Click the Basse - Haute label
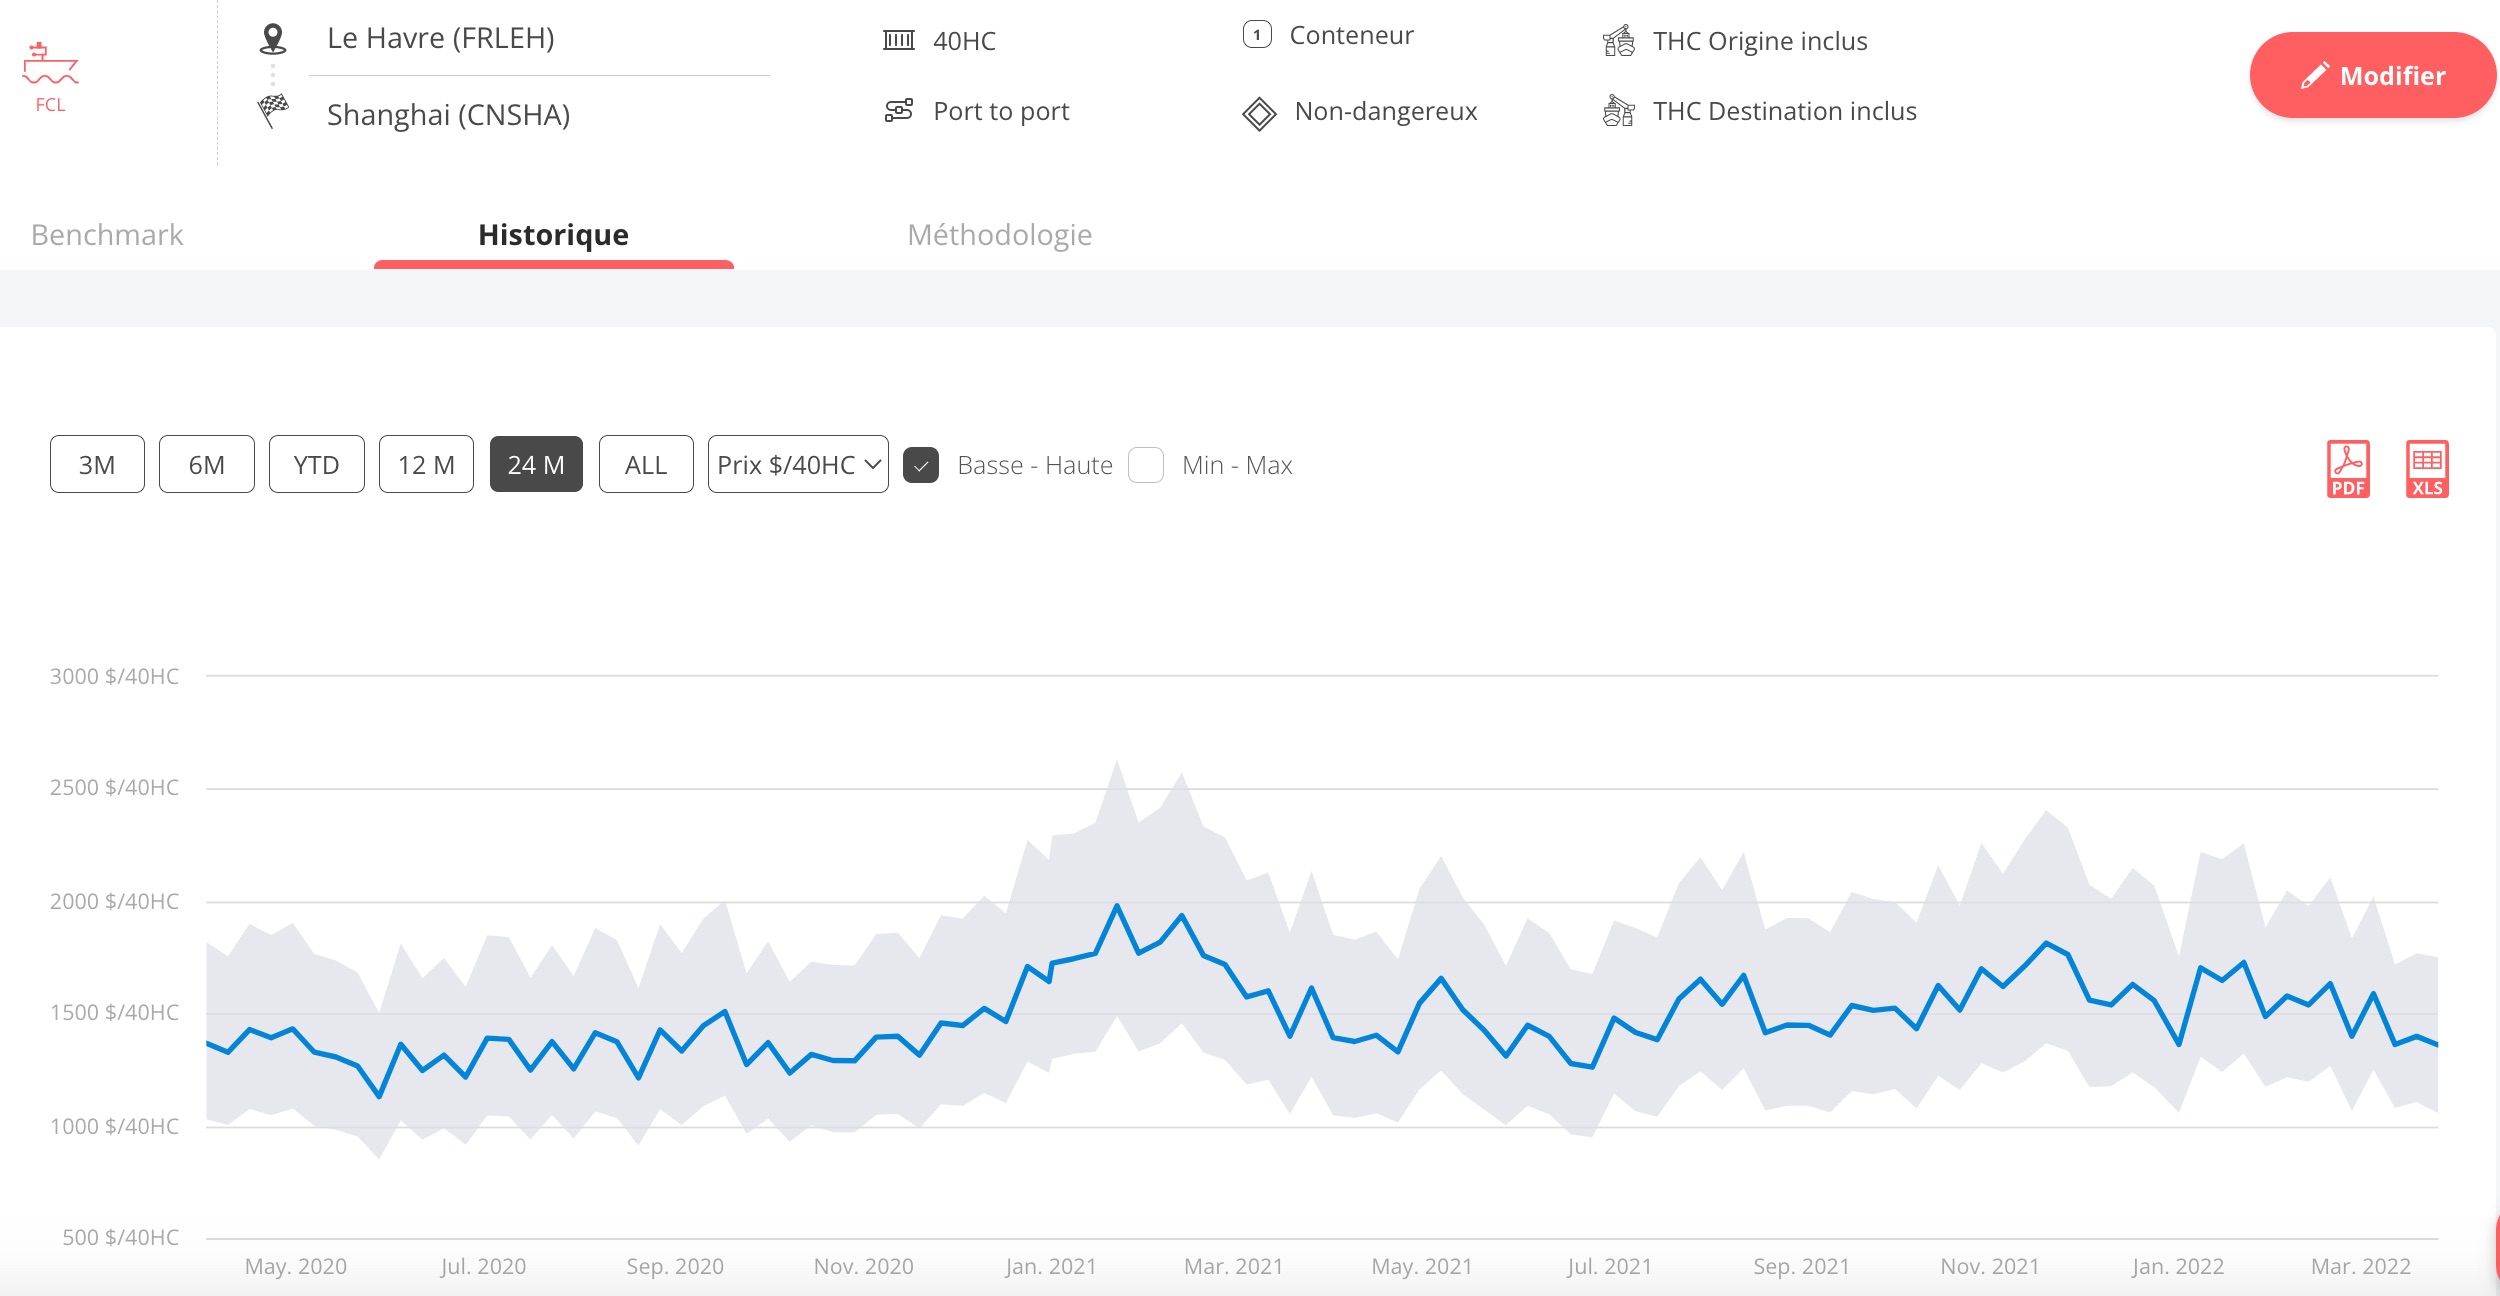Screen dimensions: 2500x1296 point(1035,465)
